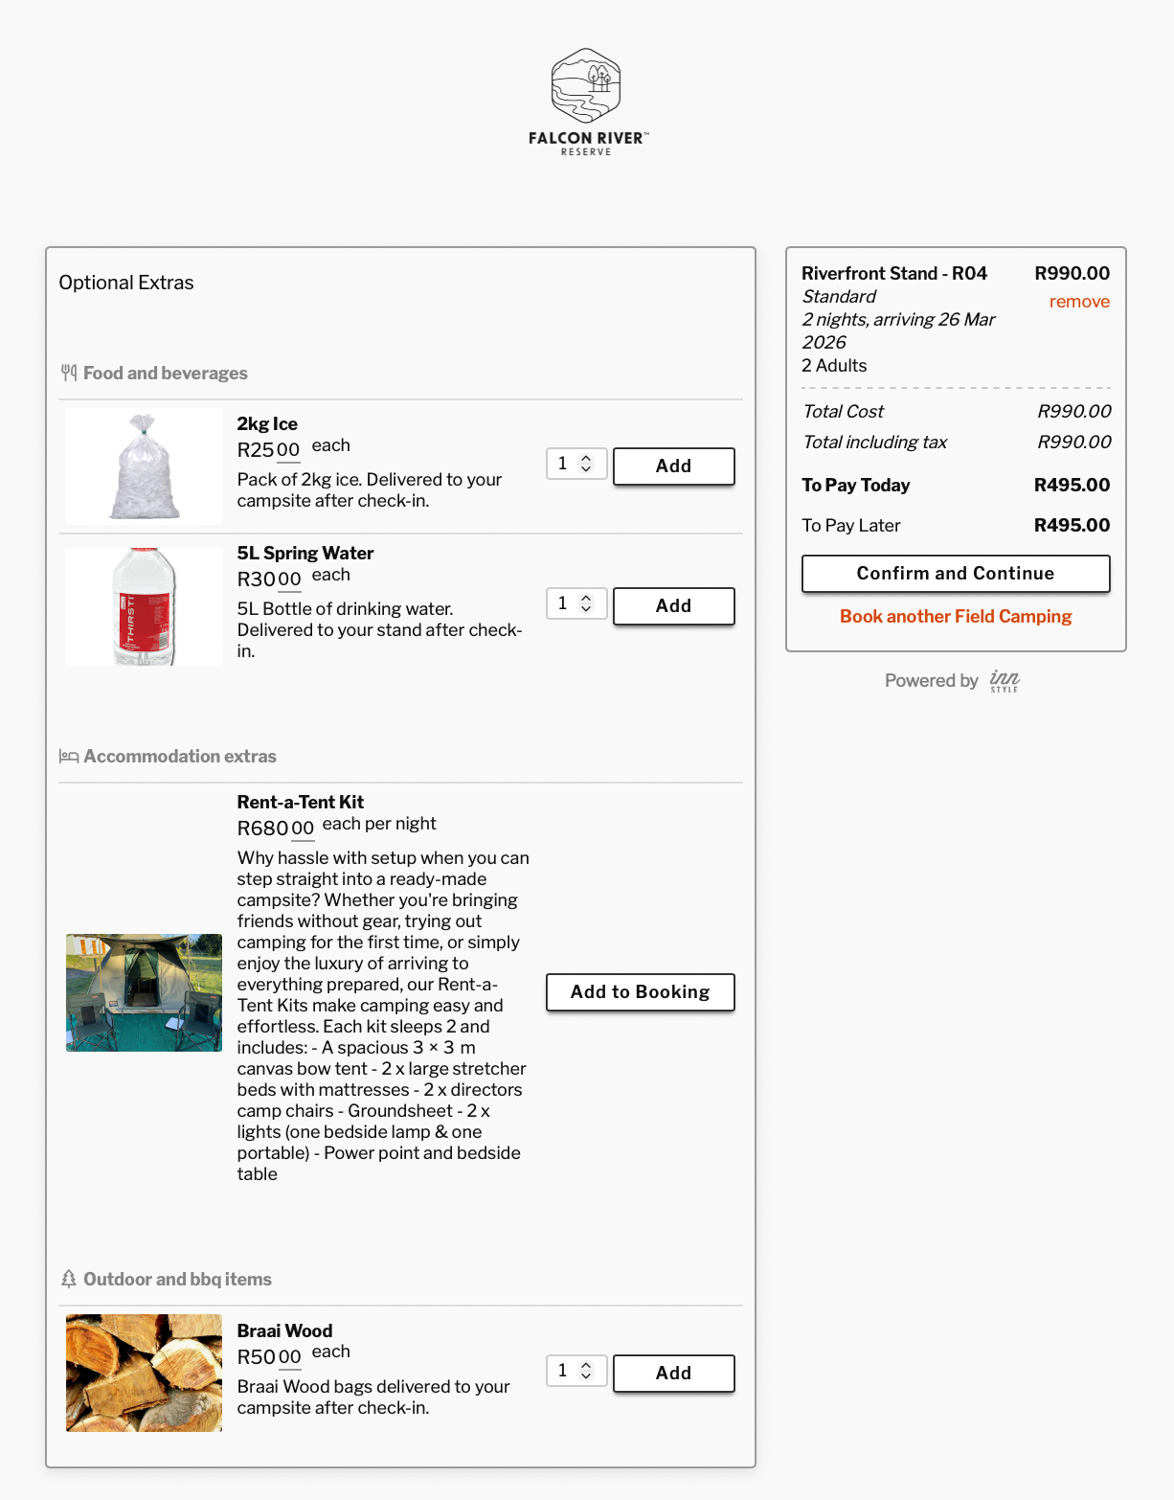Viewport: 1174px width, 1500px height.
Task: Click the bed icon beside Accommodation extras
Action: pos(69,757)
